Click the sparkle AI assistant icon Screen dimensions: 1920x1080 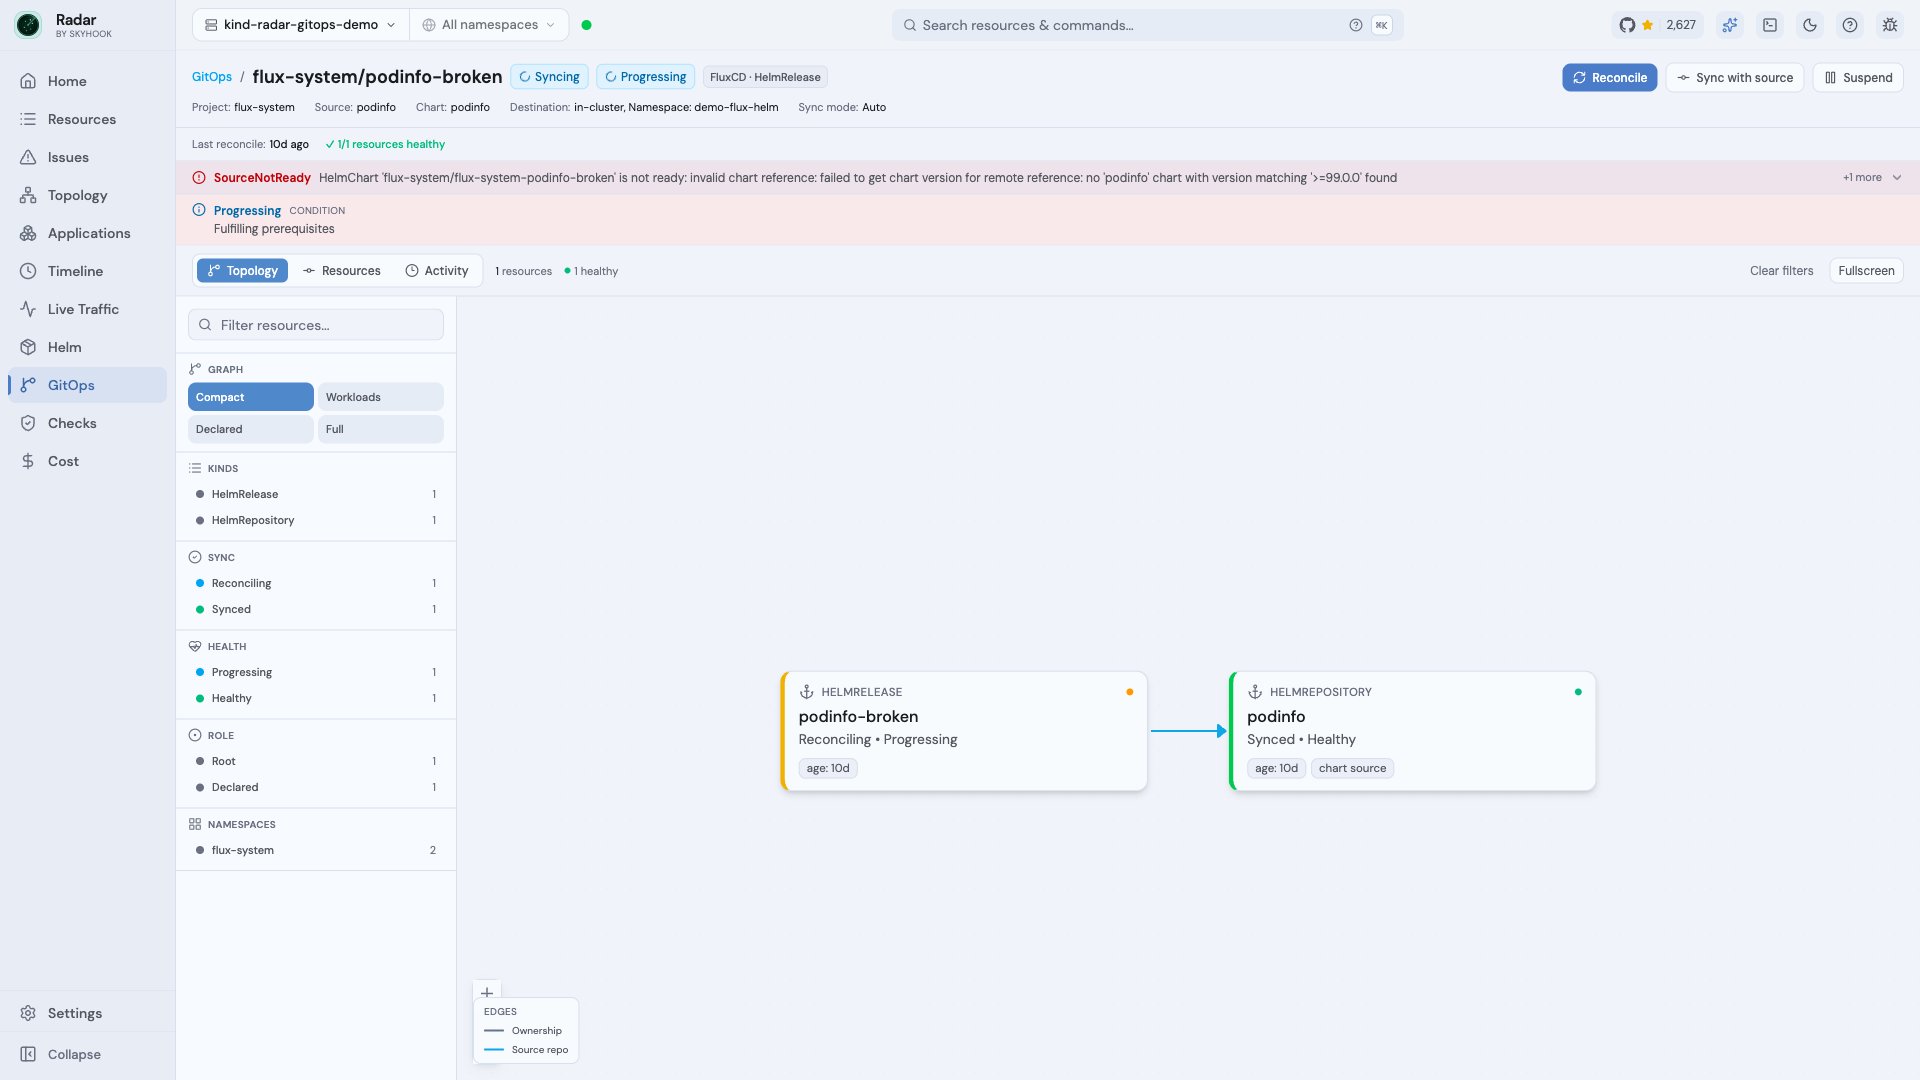click(1730, 25)
